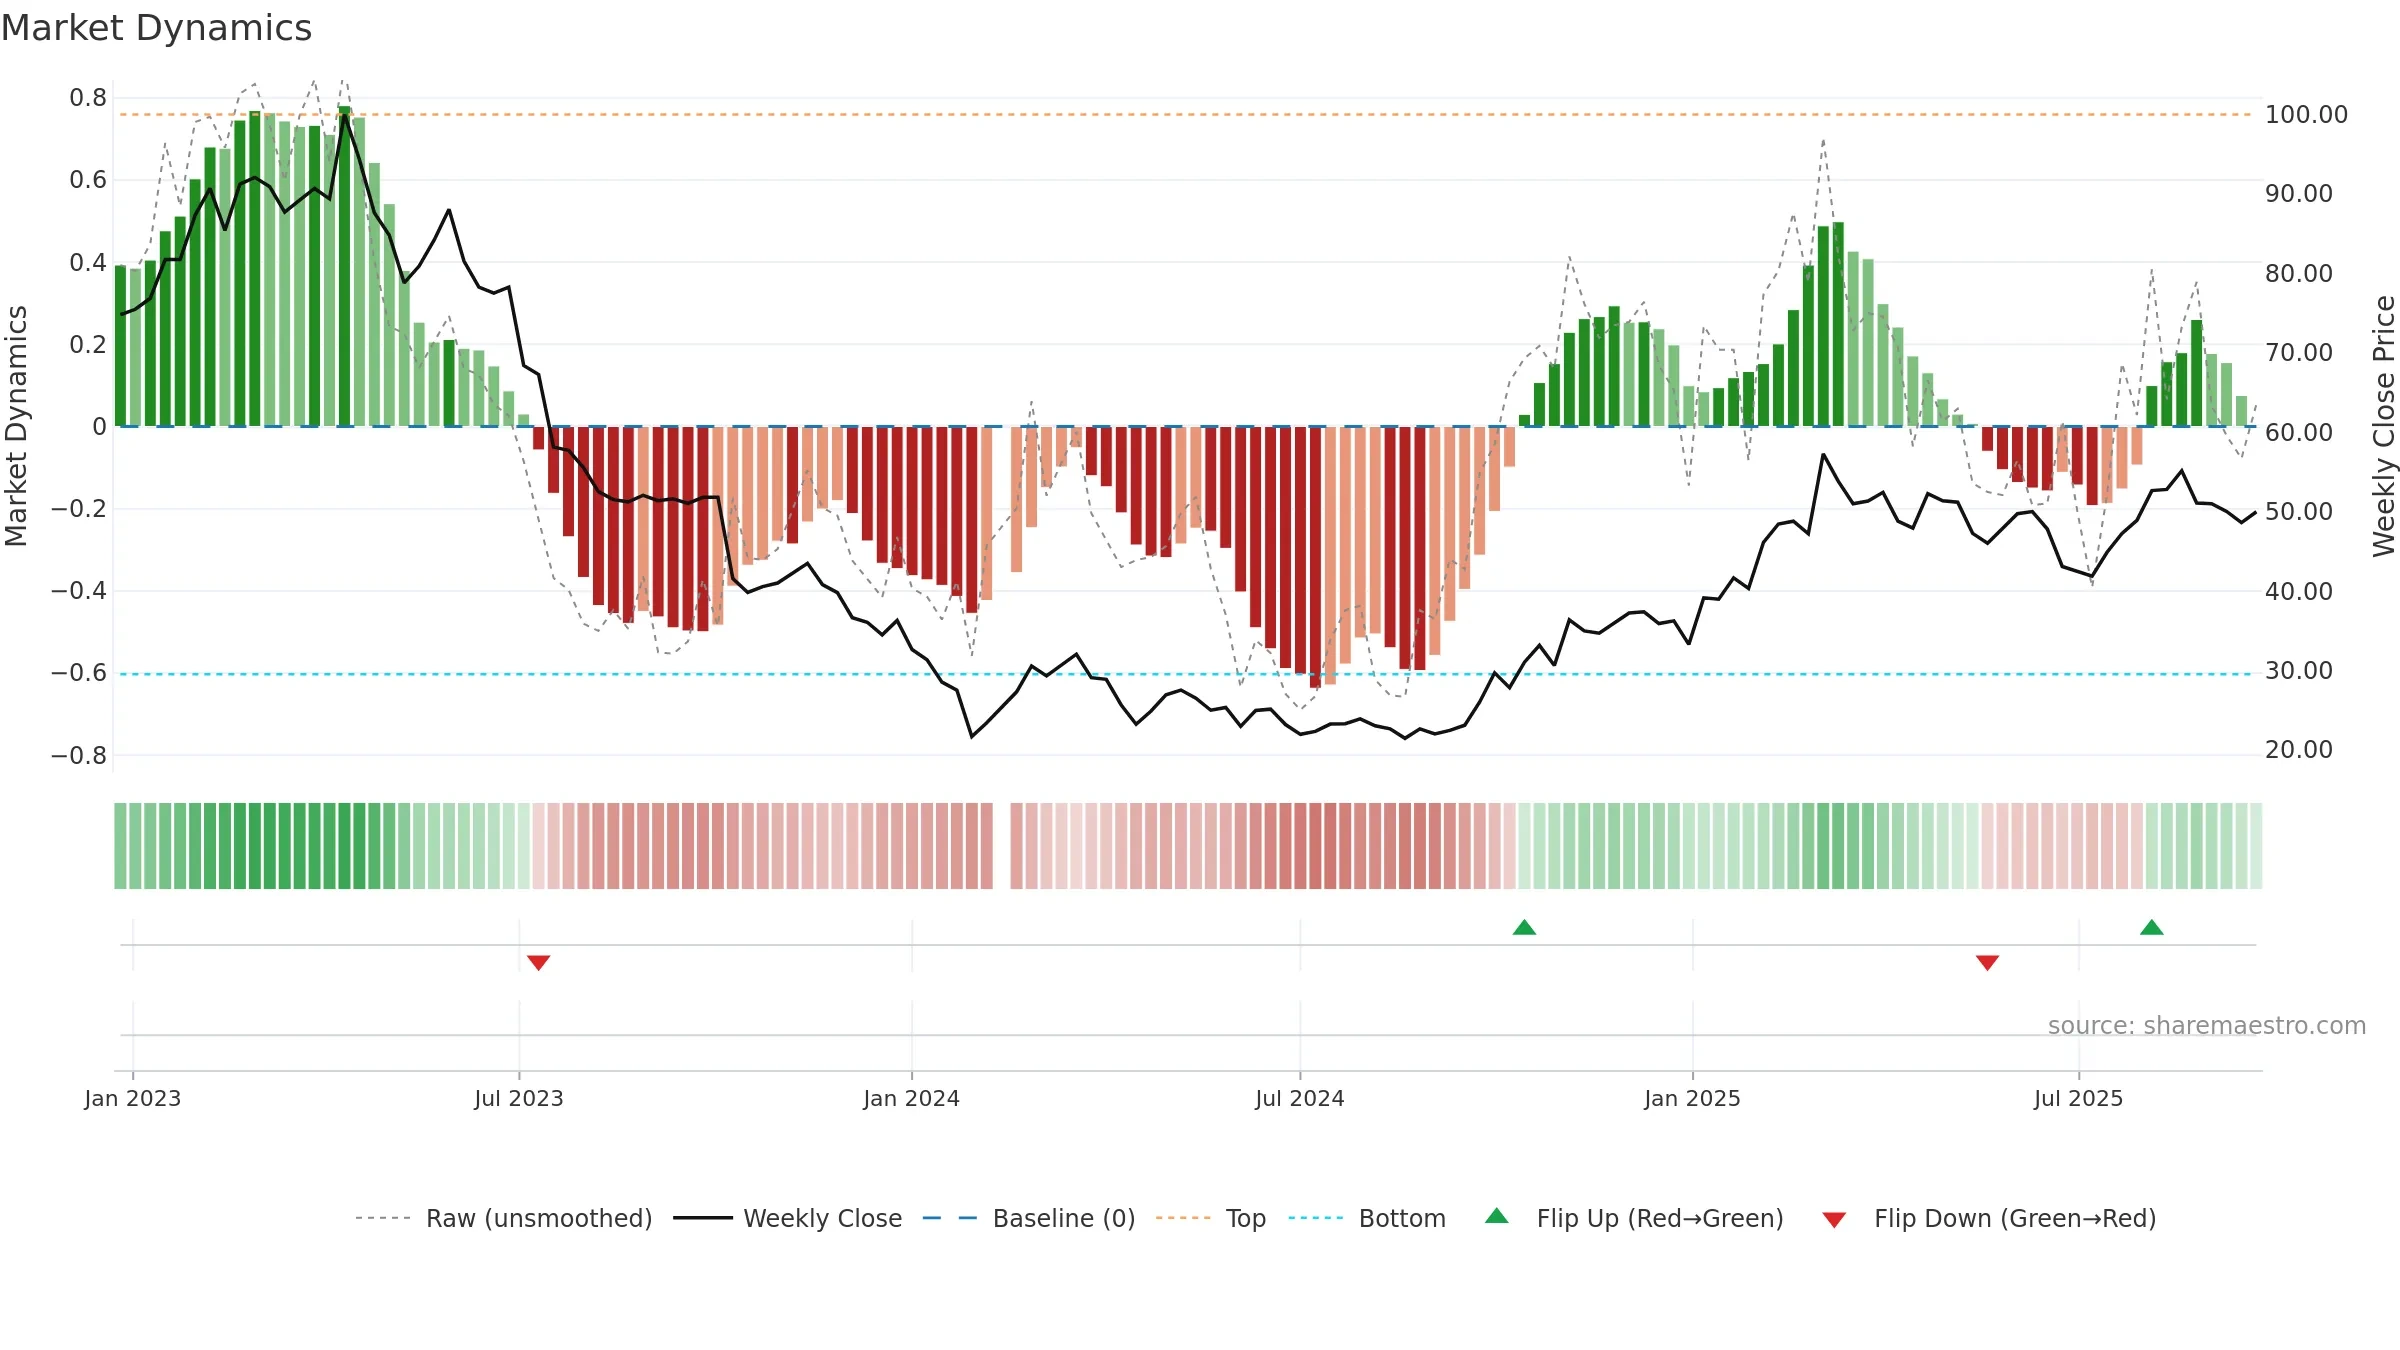2400x1350 pixels.
Task: Click the 70.00 price tick label
Action: point(2299,352)
